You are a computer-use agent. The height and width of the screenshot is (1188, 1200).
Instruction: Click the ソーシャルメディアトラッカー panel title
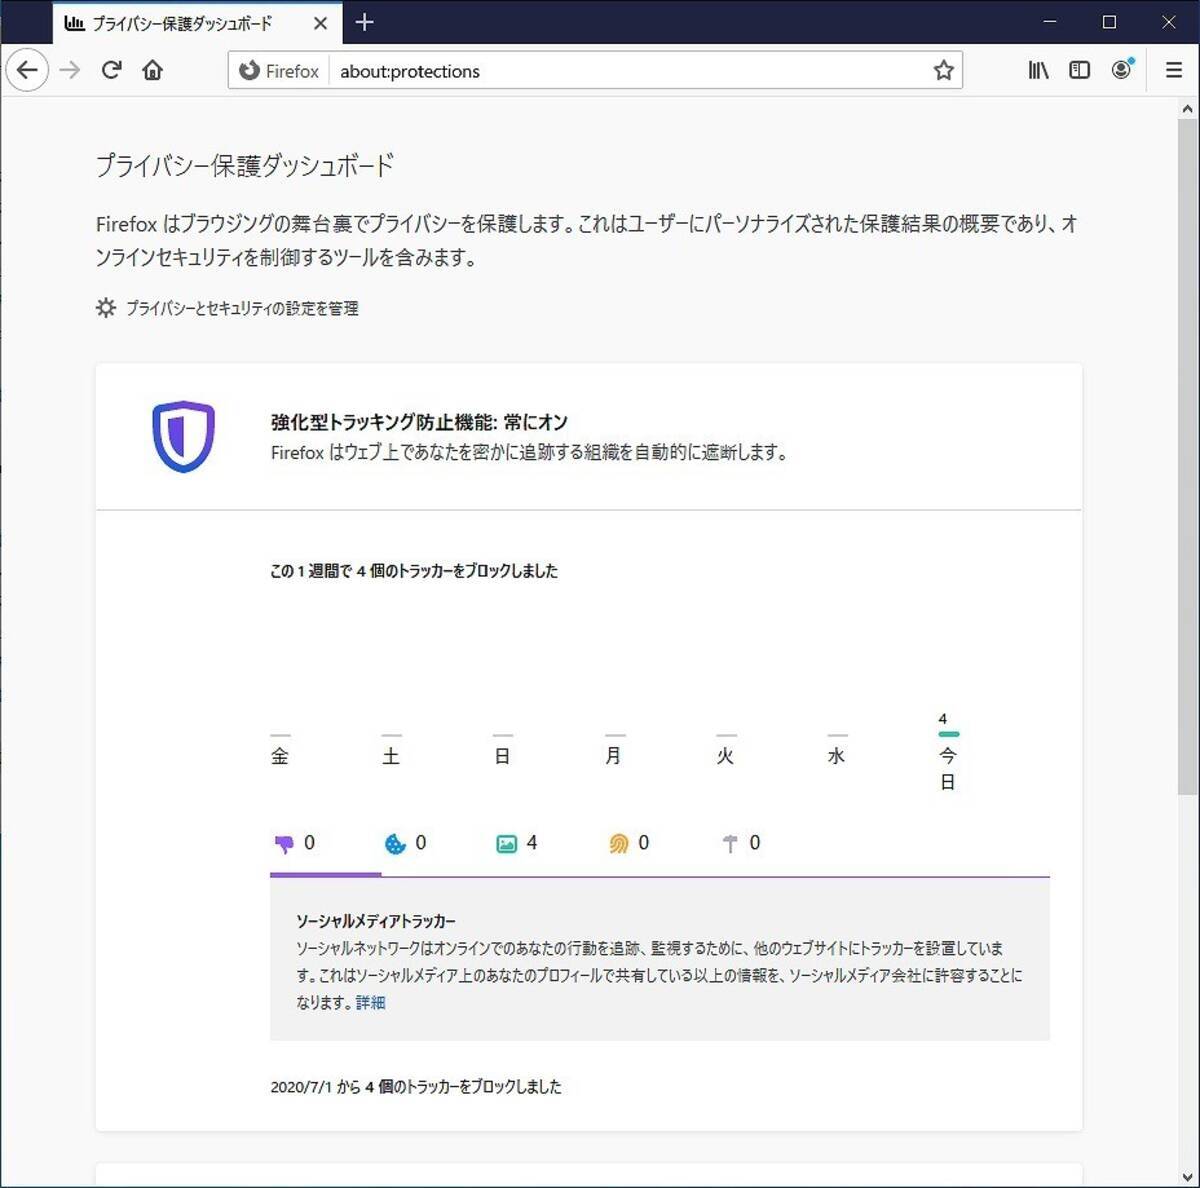pos(376,921)
